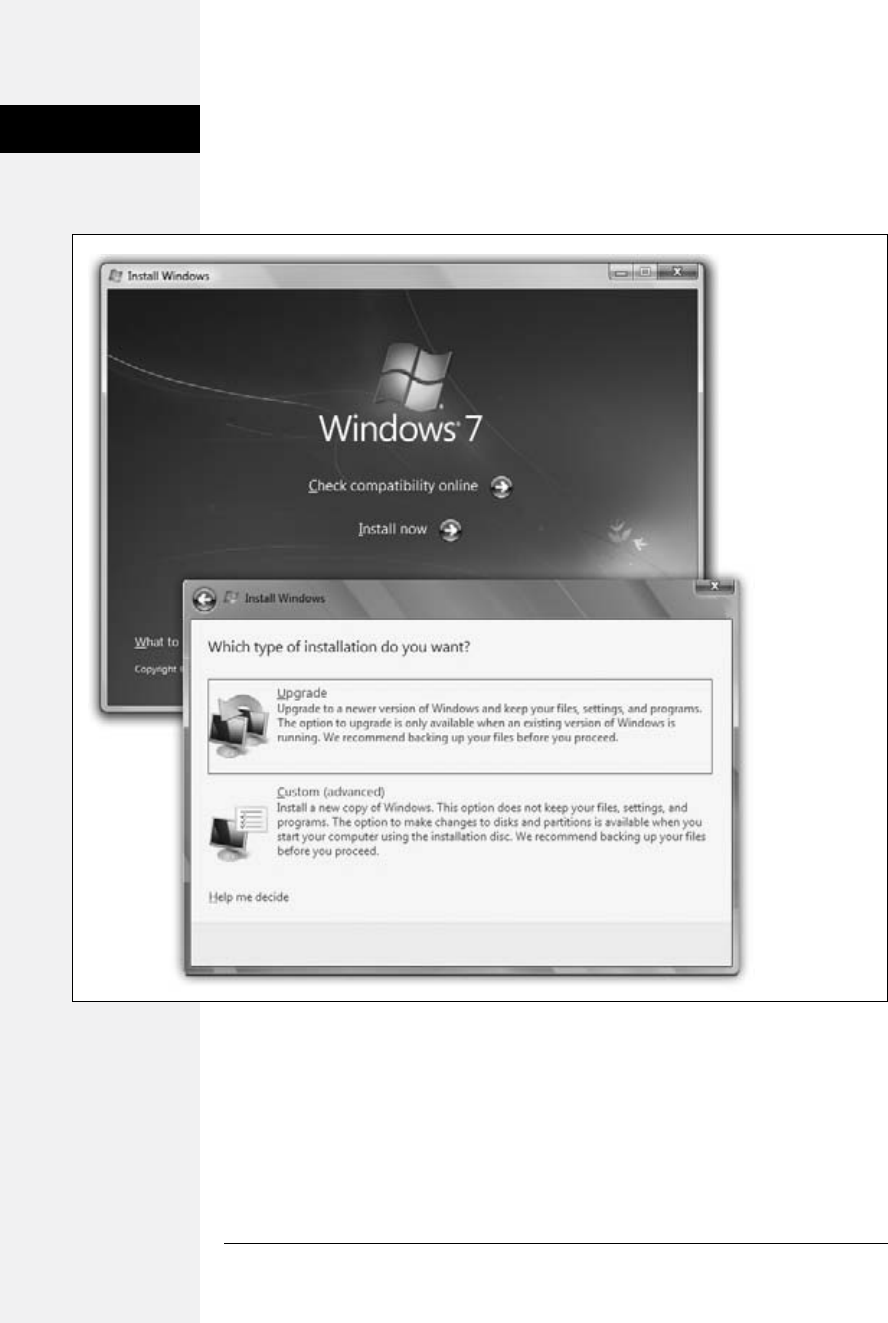The image size is (888, 1323).
Task: Click the Check compatibility online arrow icon
Action: tap(503, 487)
